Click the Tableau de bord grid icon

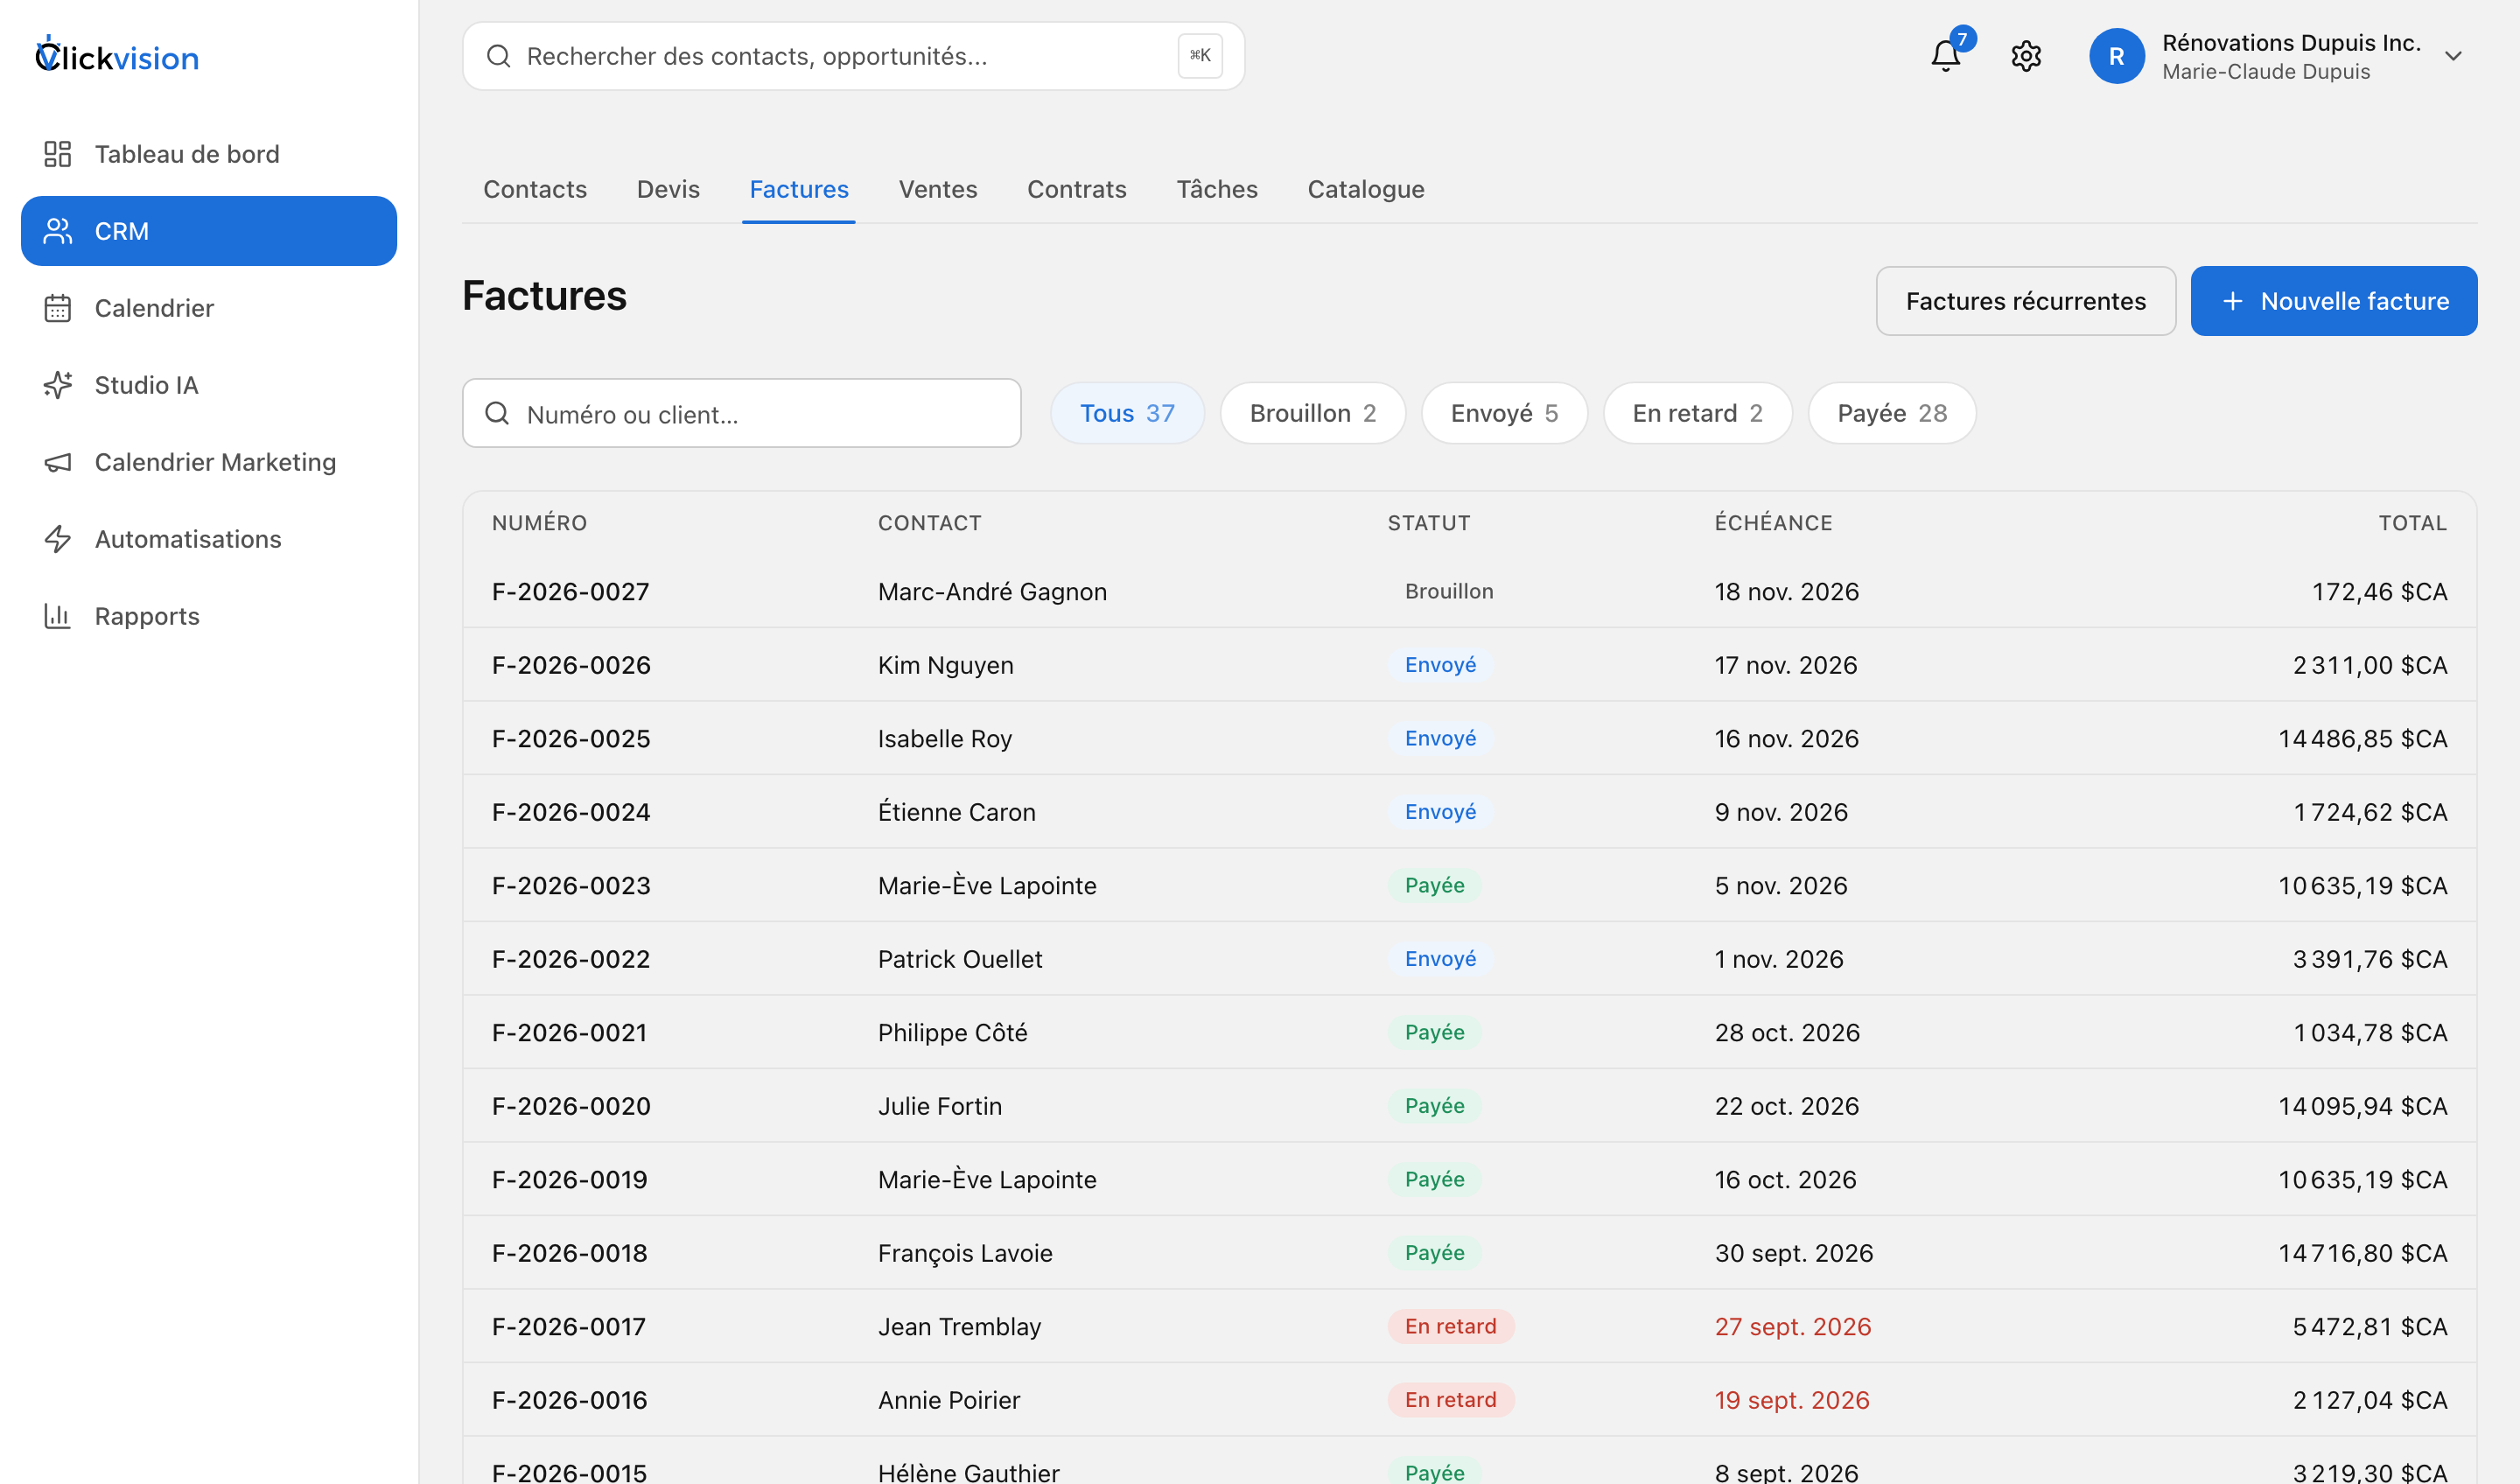point(58,154)
